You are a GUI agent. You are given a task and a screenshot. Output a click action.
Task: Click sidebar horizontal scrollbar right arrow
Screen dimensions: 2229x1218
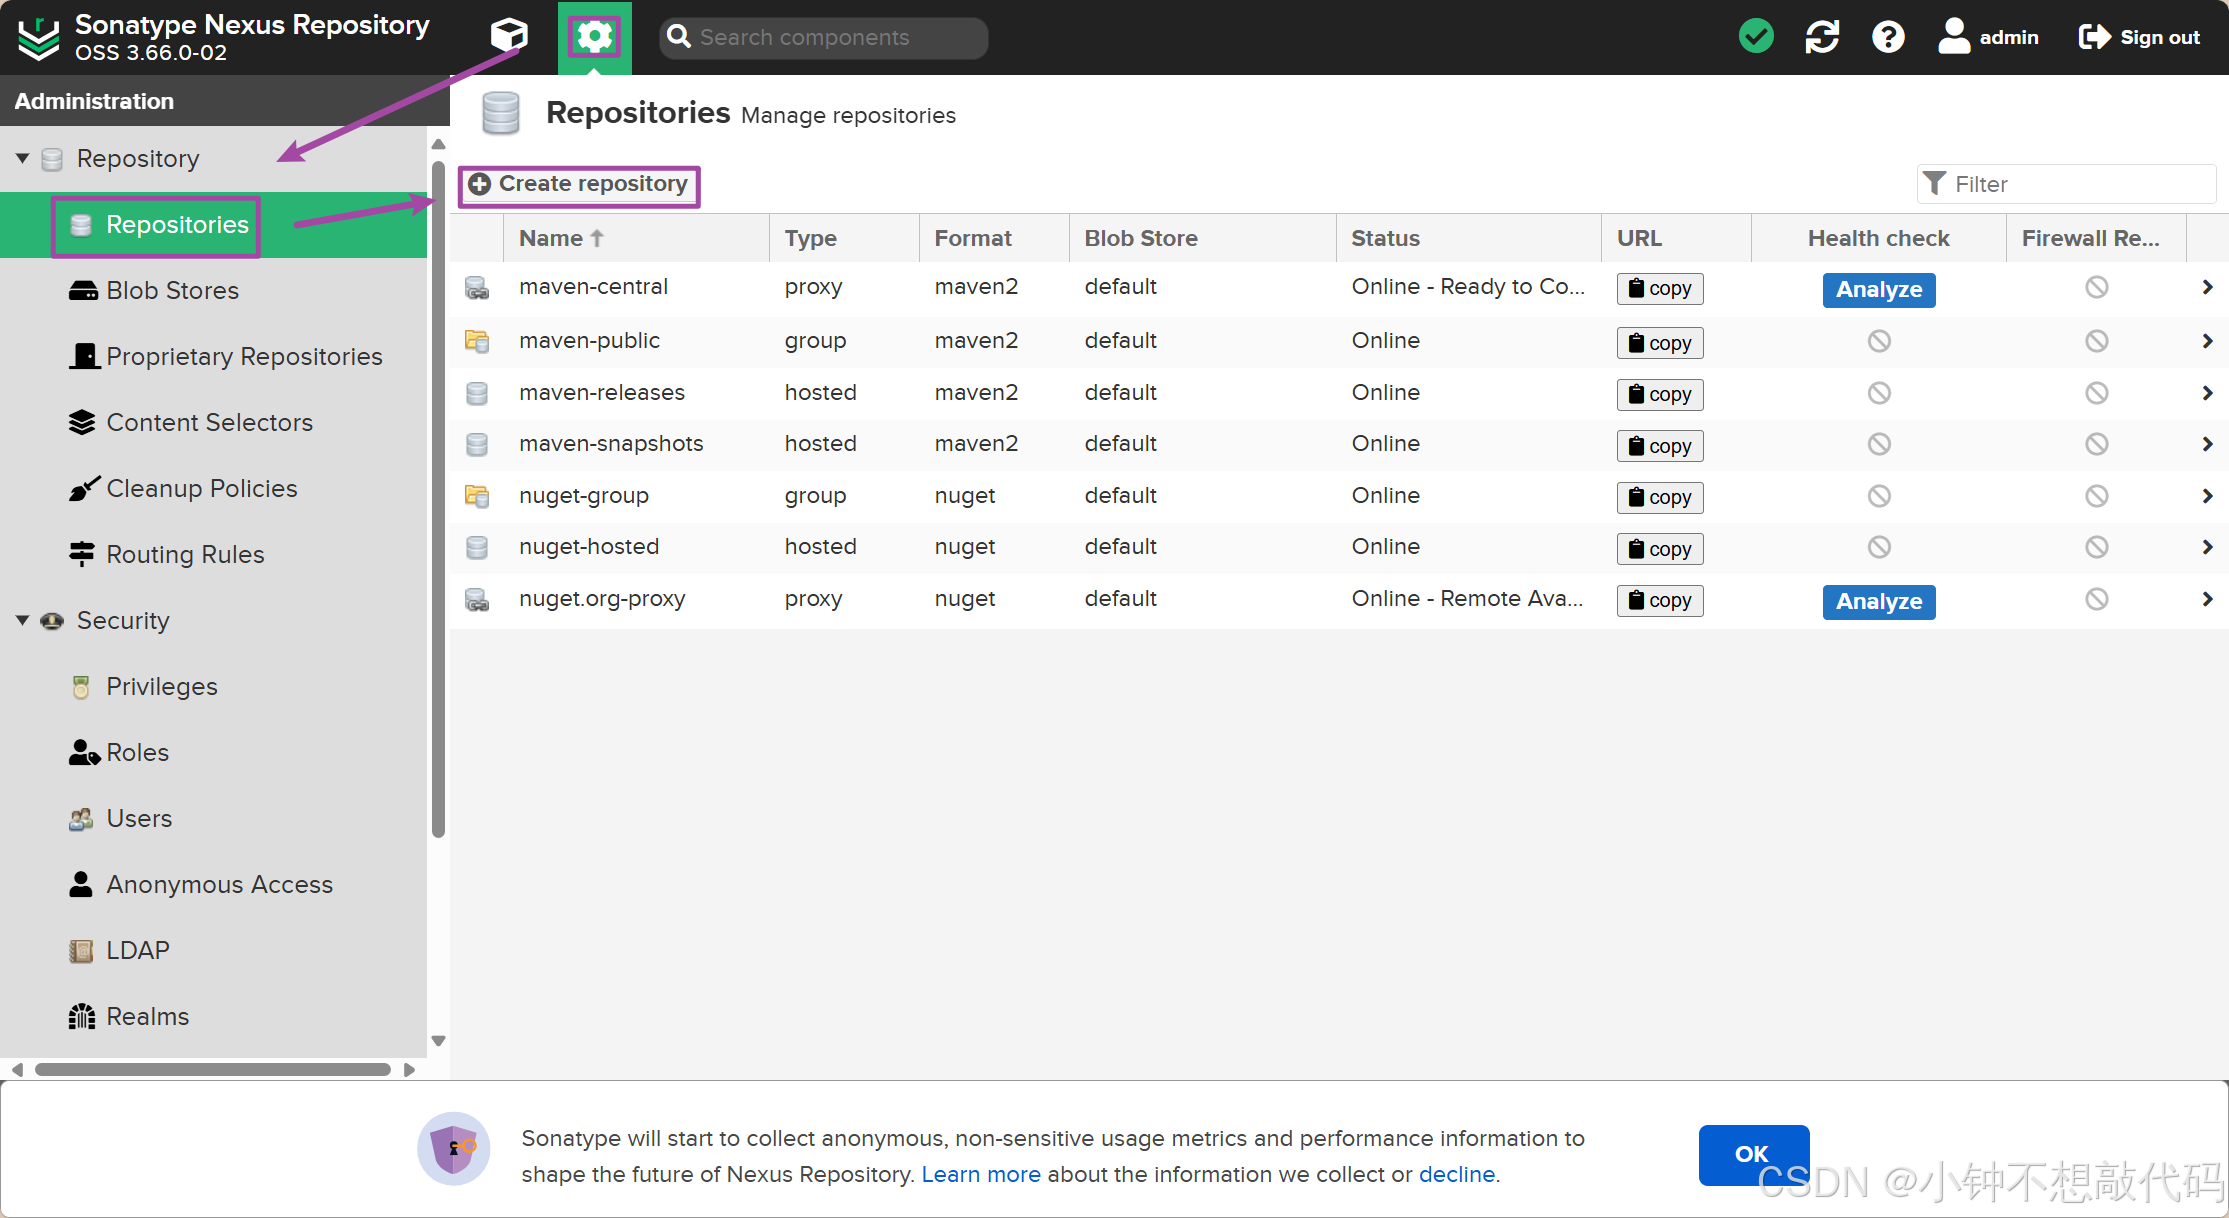pos(409,1070)
